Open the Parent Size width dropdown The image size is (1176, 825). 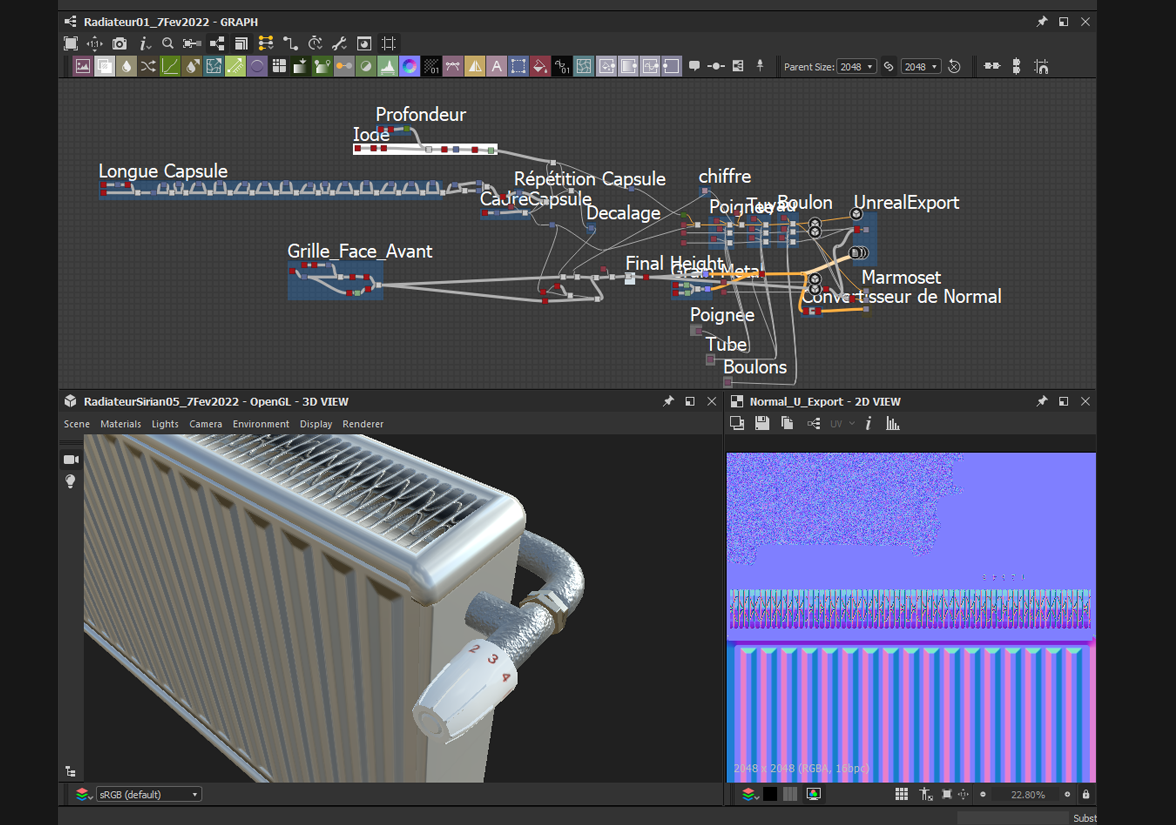coord(856,67)
